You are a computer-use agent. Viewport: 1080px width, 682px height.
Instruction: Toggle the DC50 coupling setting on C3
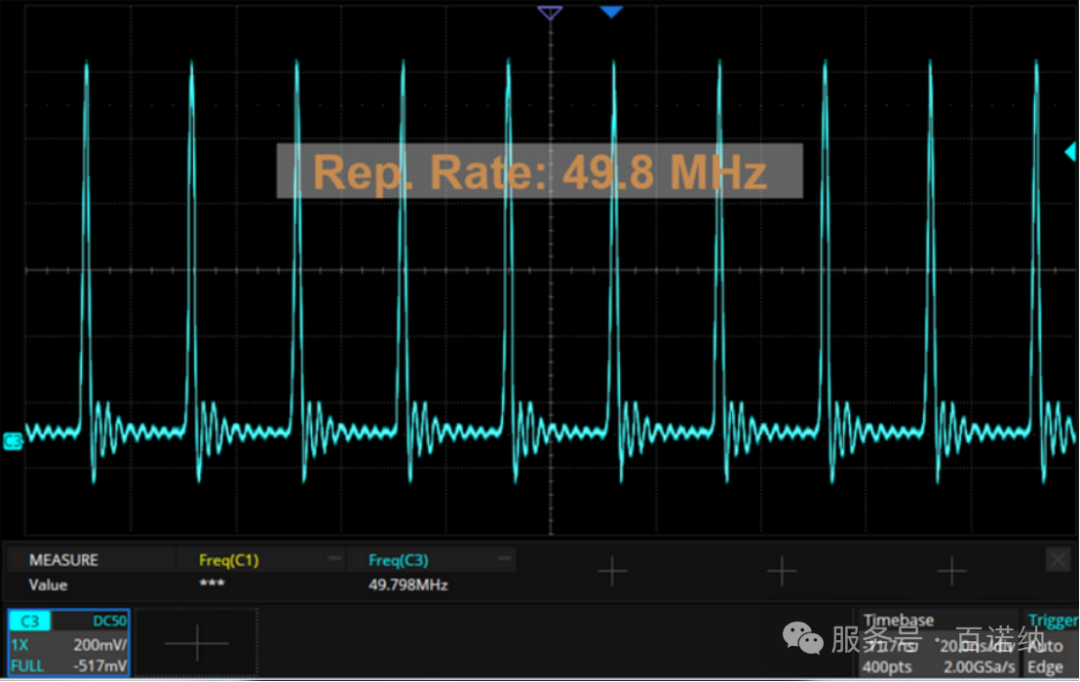click(x=106, y=621)
